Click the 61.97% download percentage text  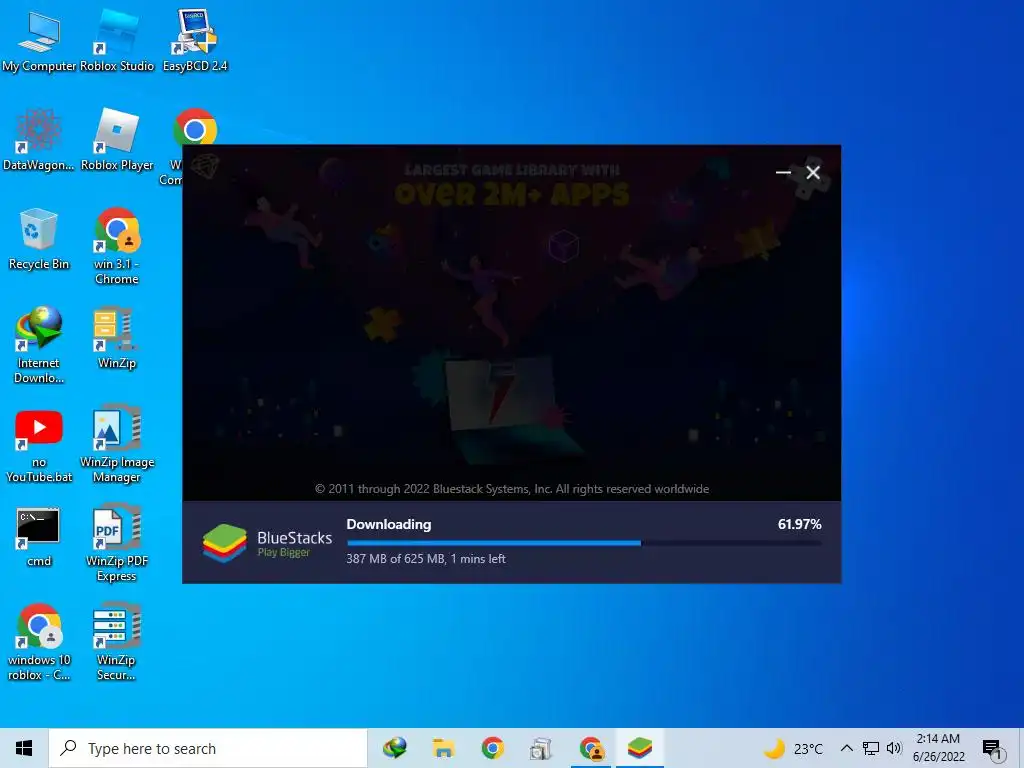(x=799, y=524)
